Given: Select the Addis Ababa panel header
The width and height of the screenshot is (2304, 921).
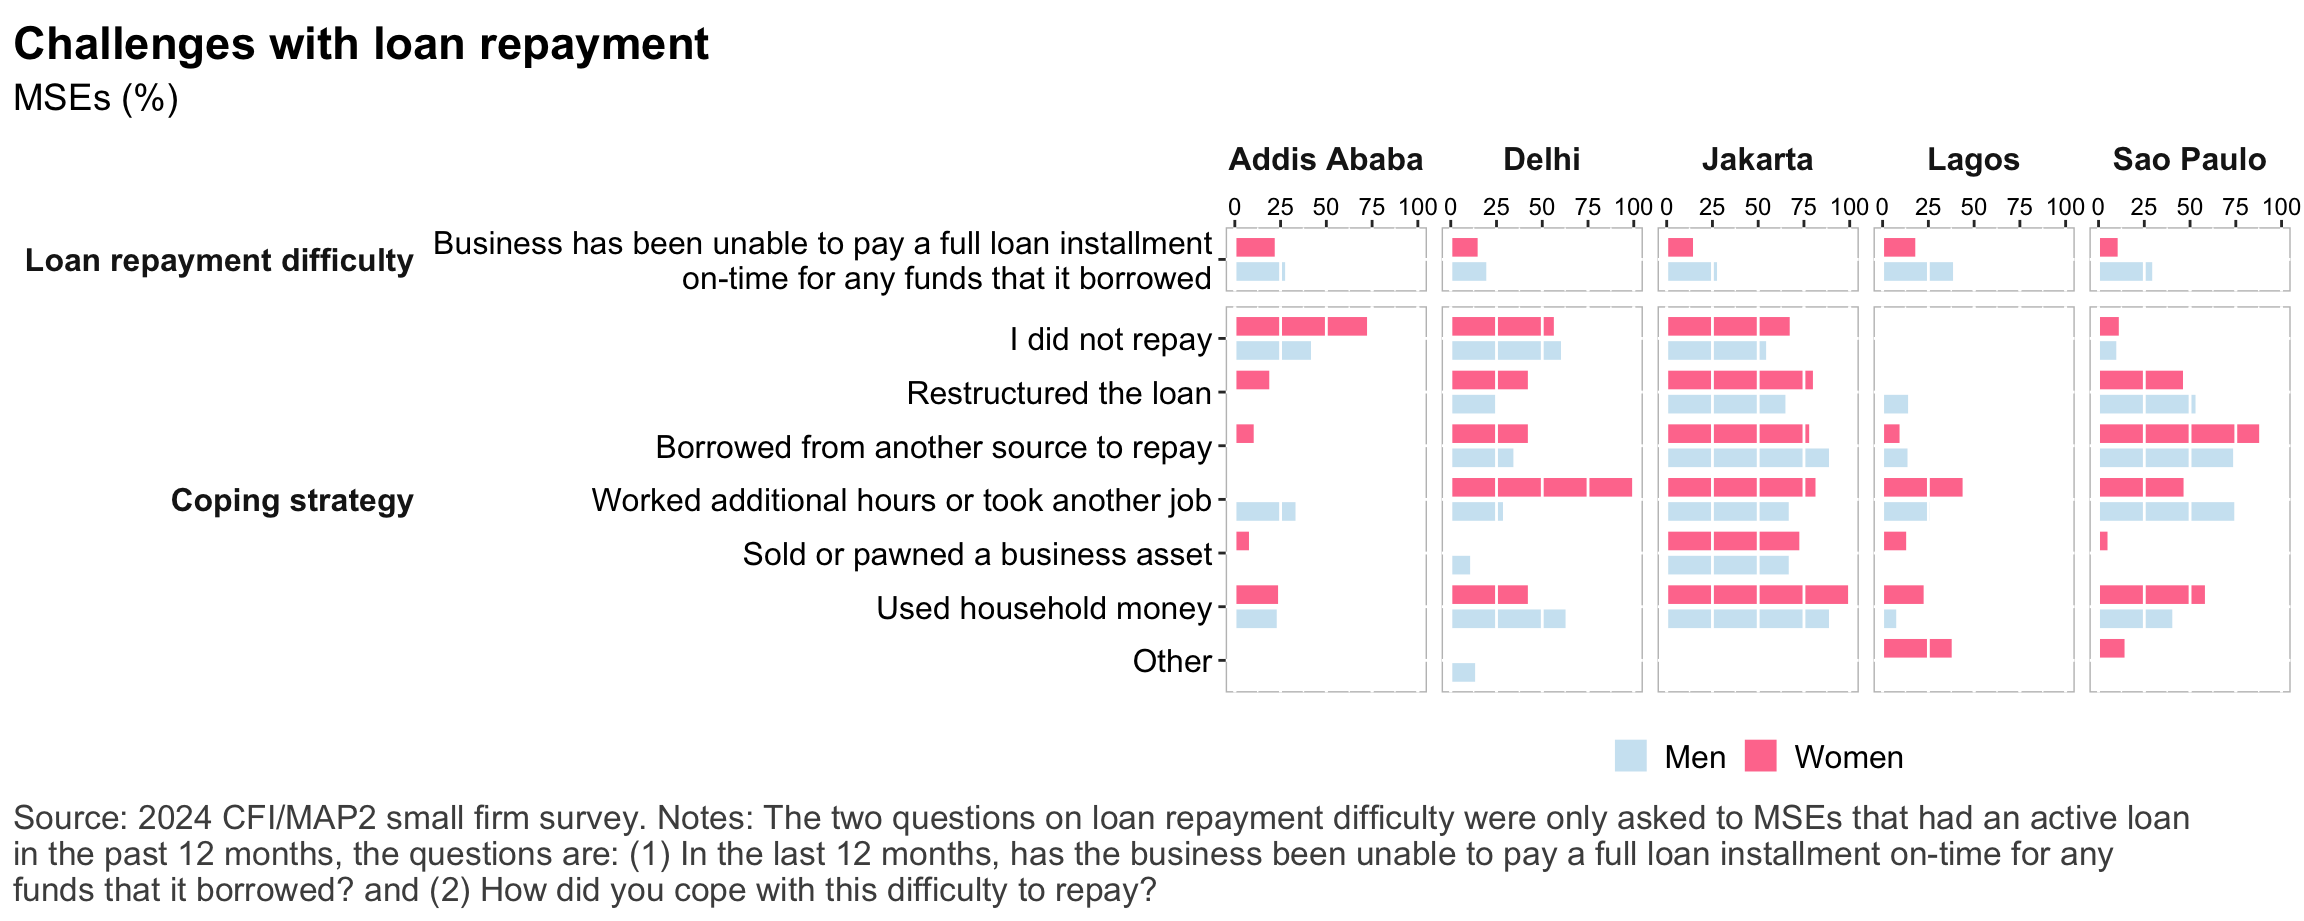Looking at the screenshot, I should pos(1325,160).
